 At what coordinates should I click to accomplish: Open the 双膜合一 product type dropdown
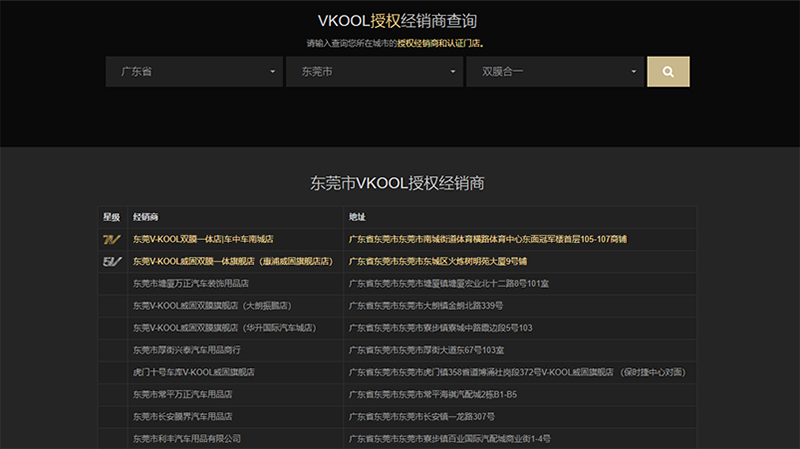coord(555,71)
